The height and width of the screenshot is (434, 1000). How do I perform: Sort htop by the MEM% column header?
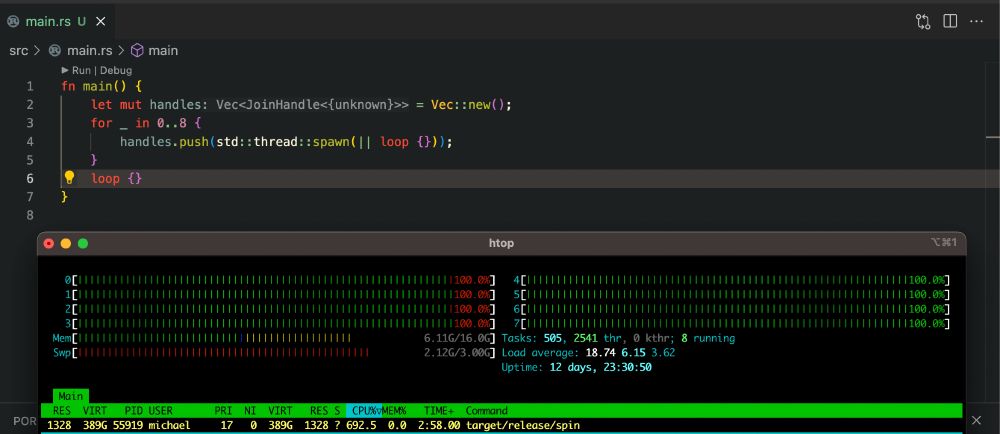coord(394,411)
